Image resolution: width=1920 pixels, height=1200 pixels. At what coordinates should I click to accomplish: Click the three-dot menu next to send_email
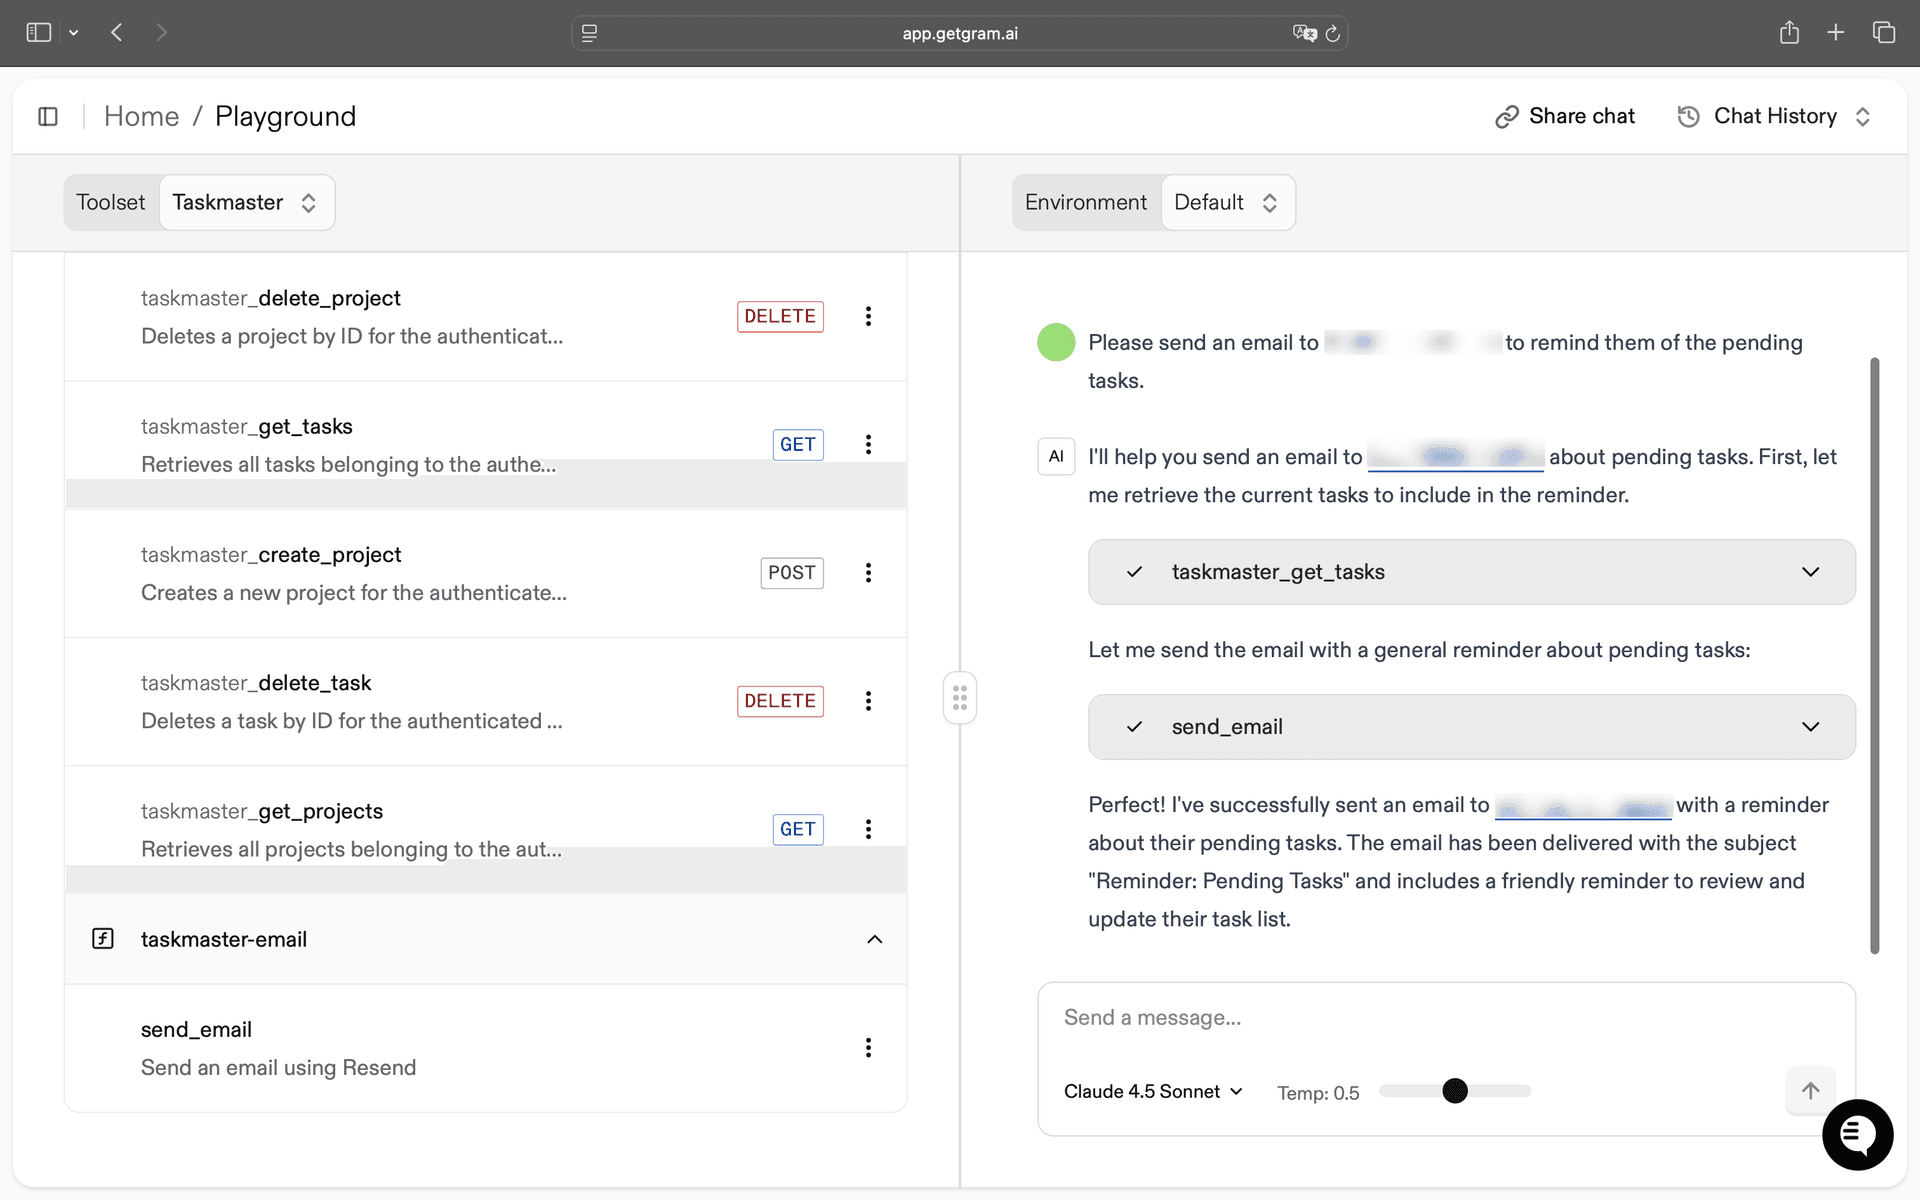coord(868,1047)
